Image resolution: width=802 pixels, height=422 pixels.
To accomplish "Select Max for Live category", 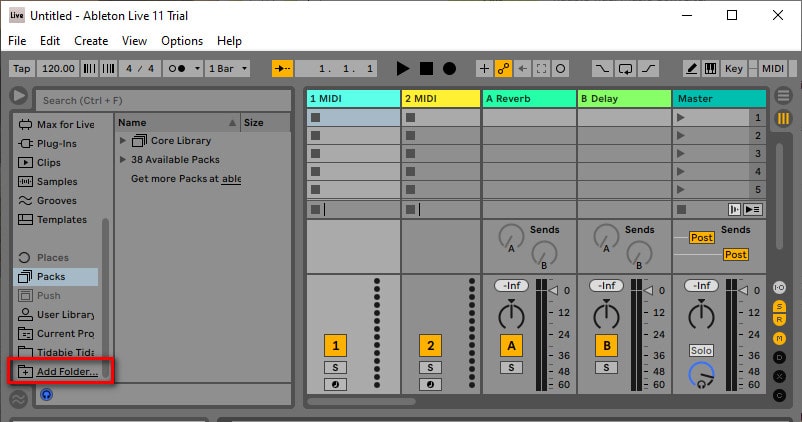I will click(56, 124).
